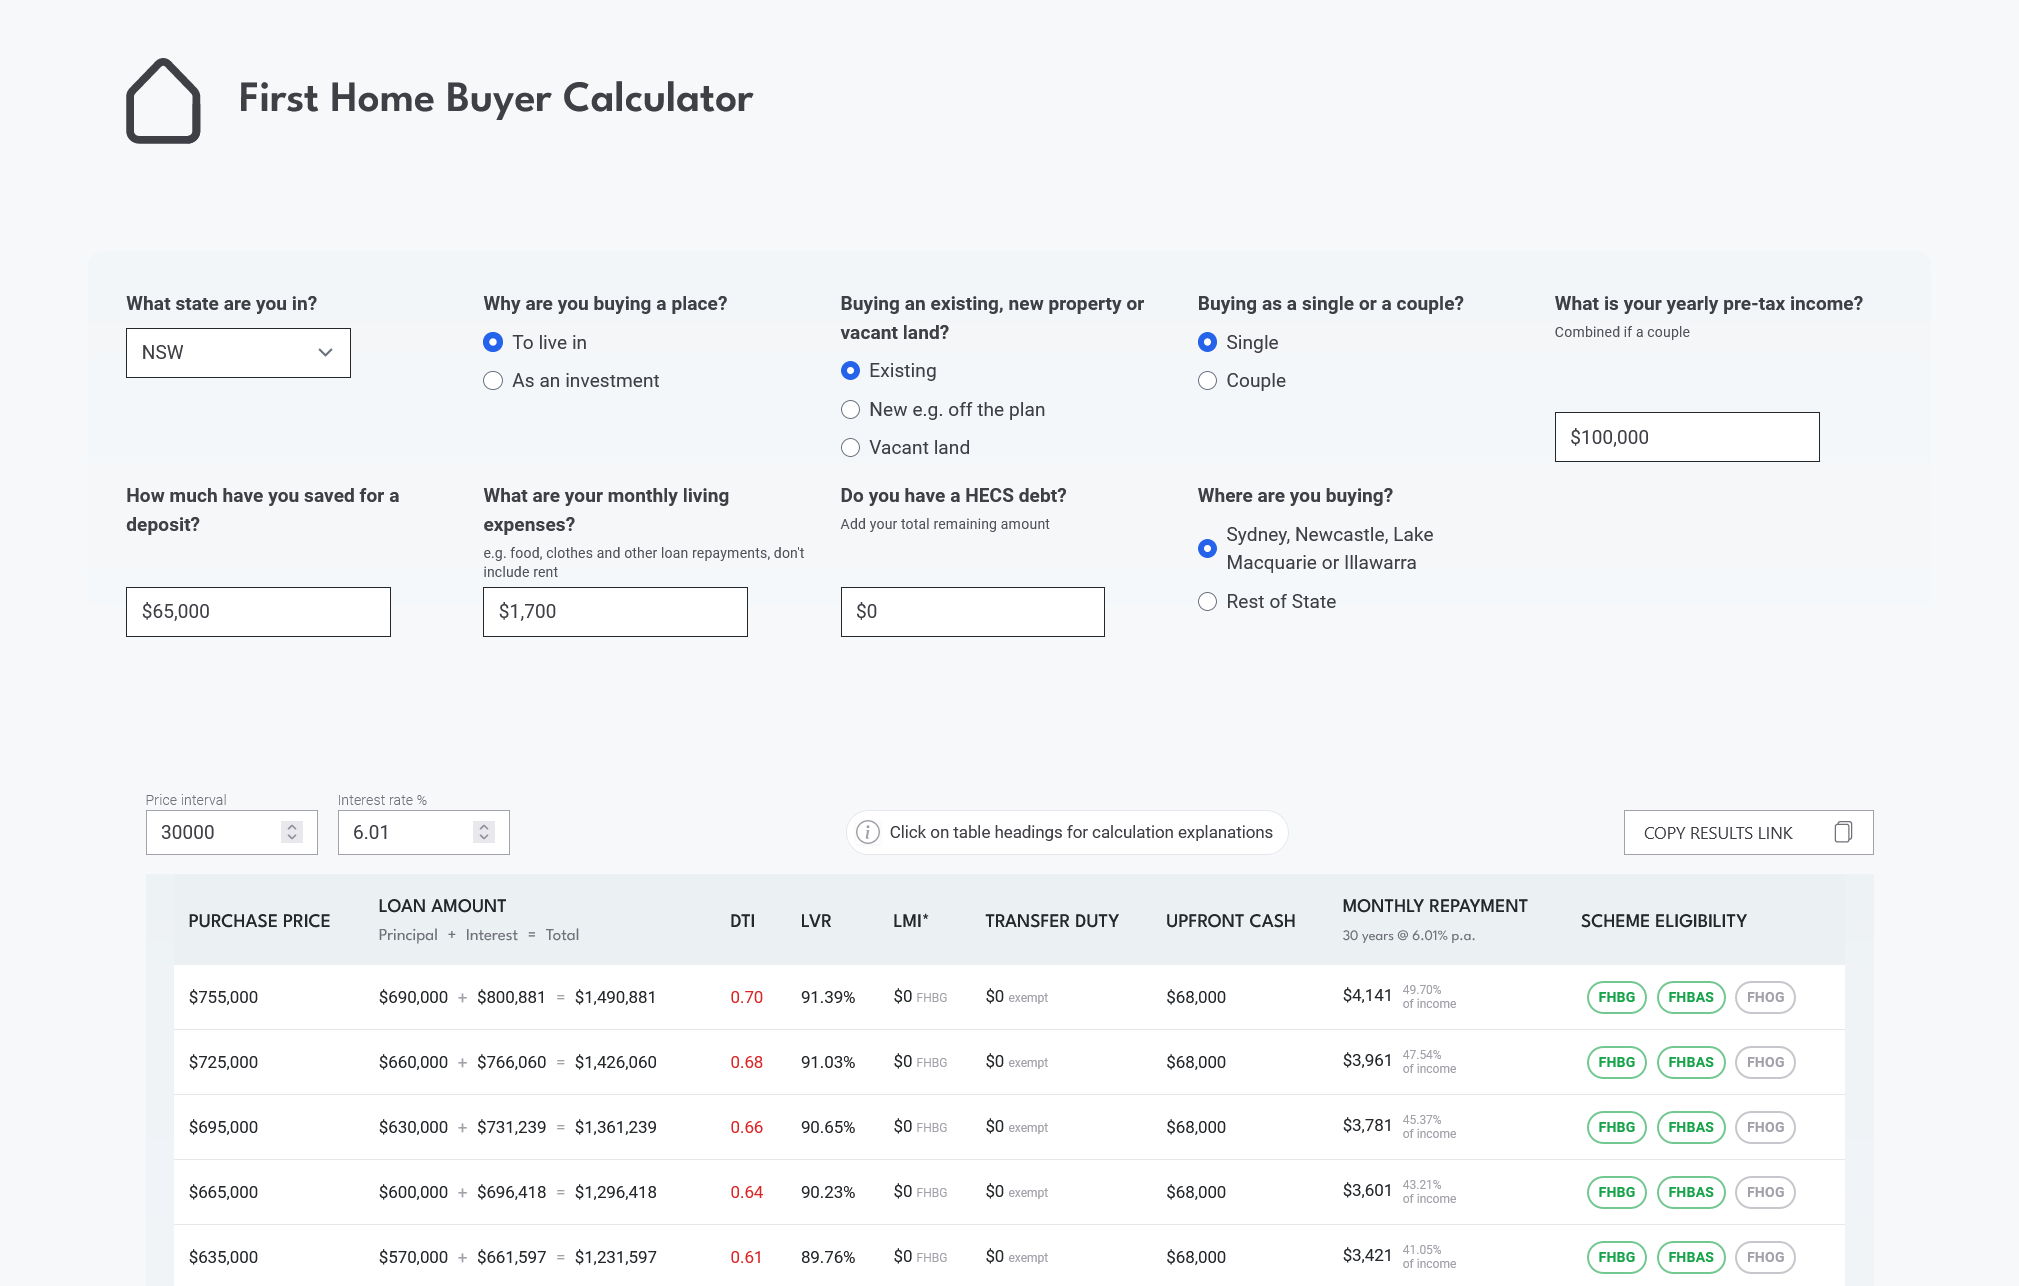
Task: Click the house logo icon
Action: pos(163,101)
